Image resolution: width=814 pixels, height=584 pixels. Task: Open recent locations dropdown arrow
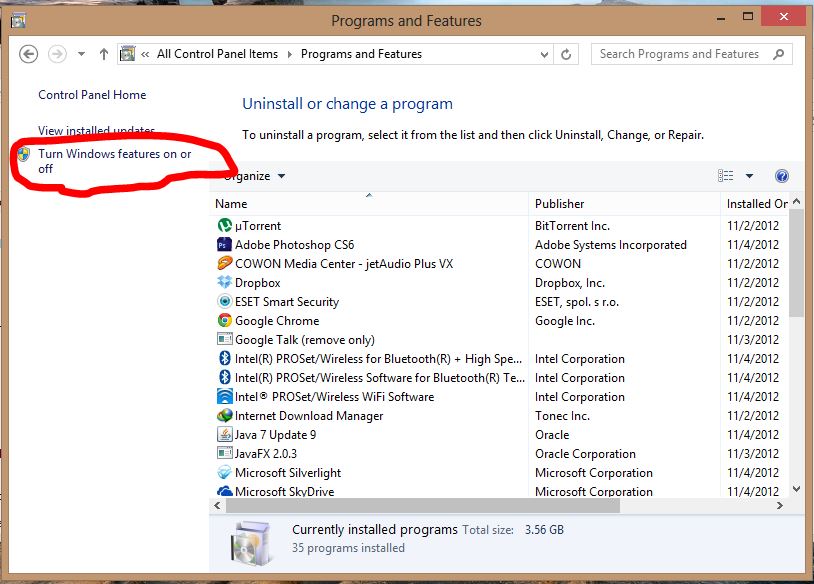pos(82,54)
